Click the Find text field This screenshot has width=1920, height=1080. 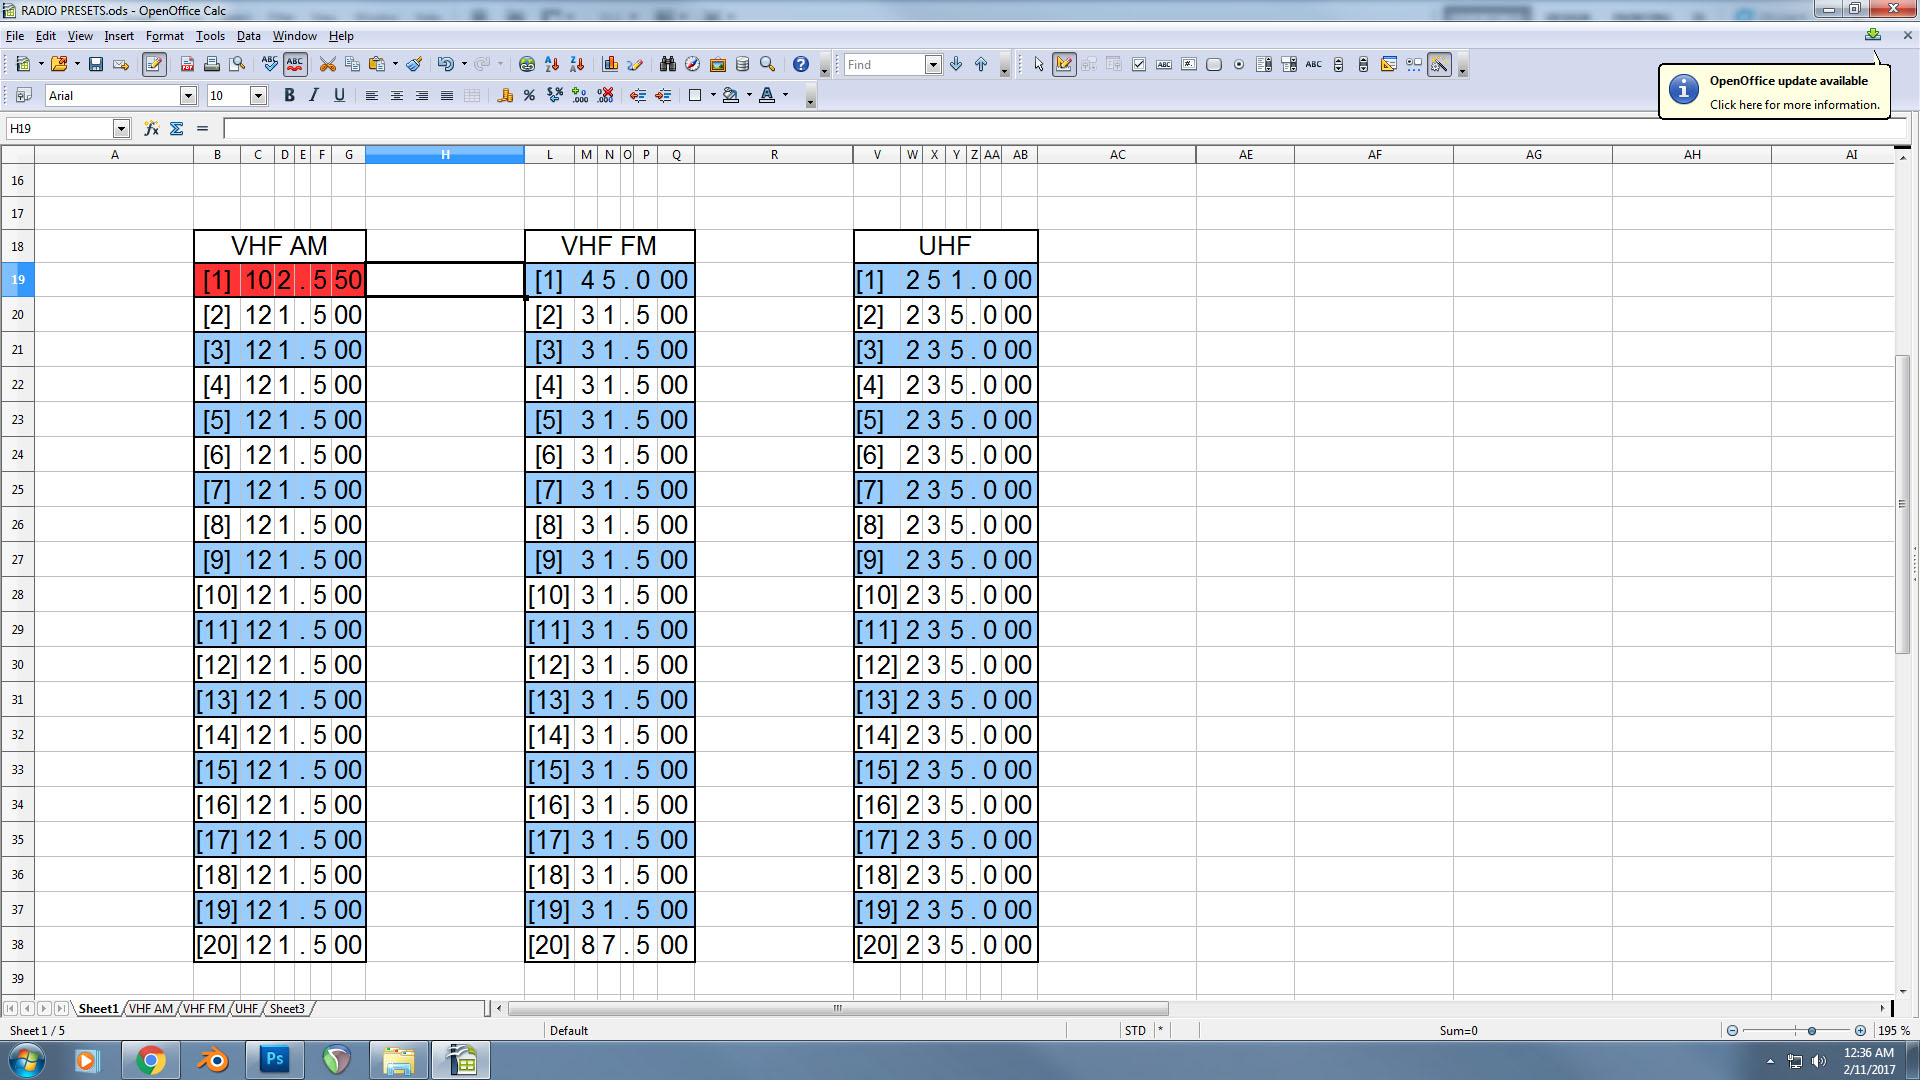(x=884, y=64)
